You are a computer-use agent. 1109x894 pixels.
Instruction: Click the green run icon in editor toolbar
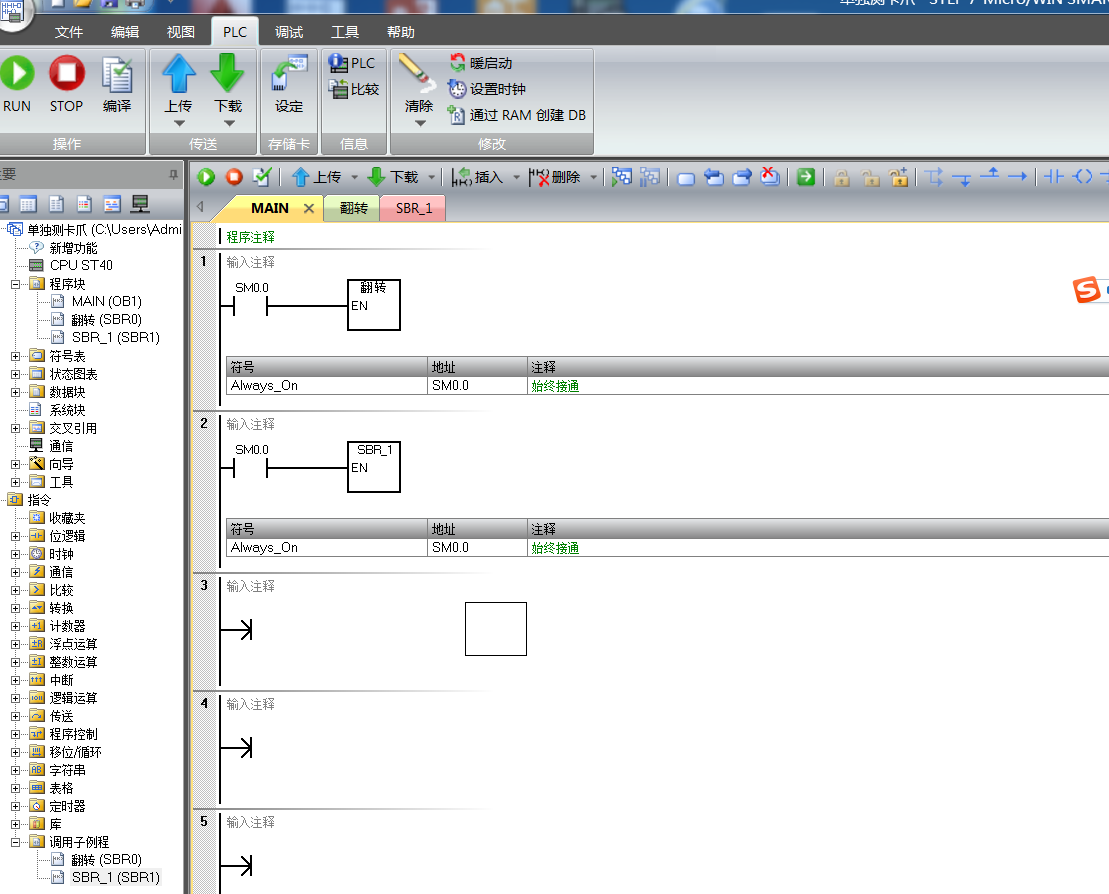pos(206,177)
